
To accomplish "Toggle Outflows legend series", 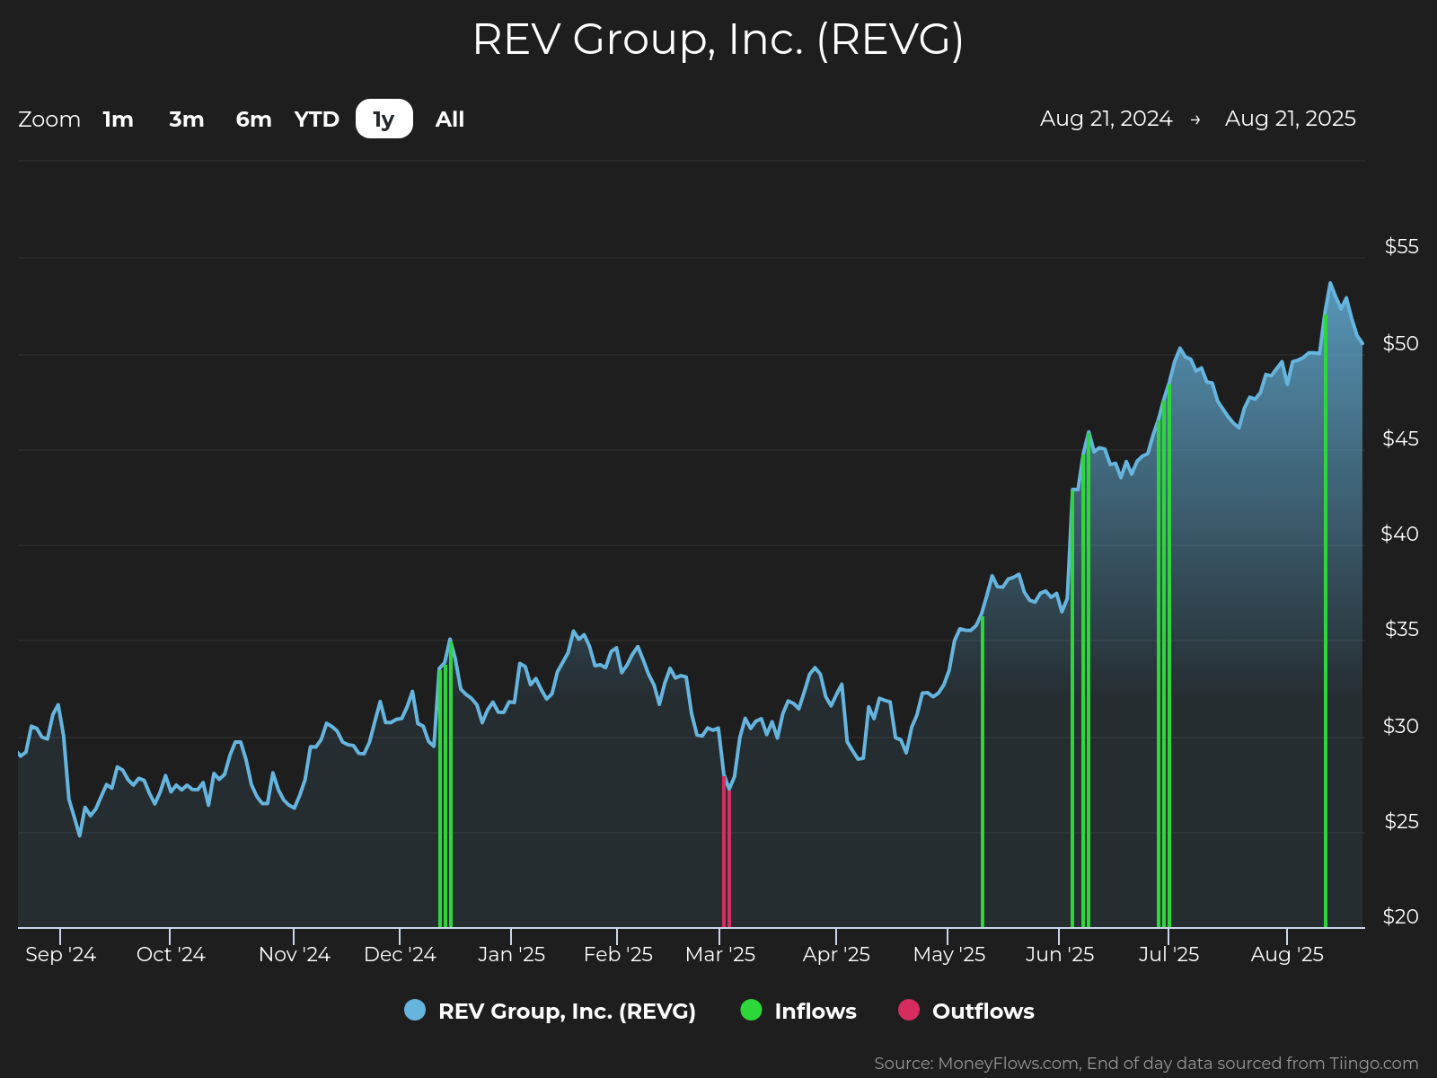I will [967, 1011].
